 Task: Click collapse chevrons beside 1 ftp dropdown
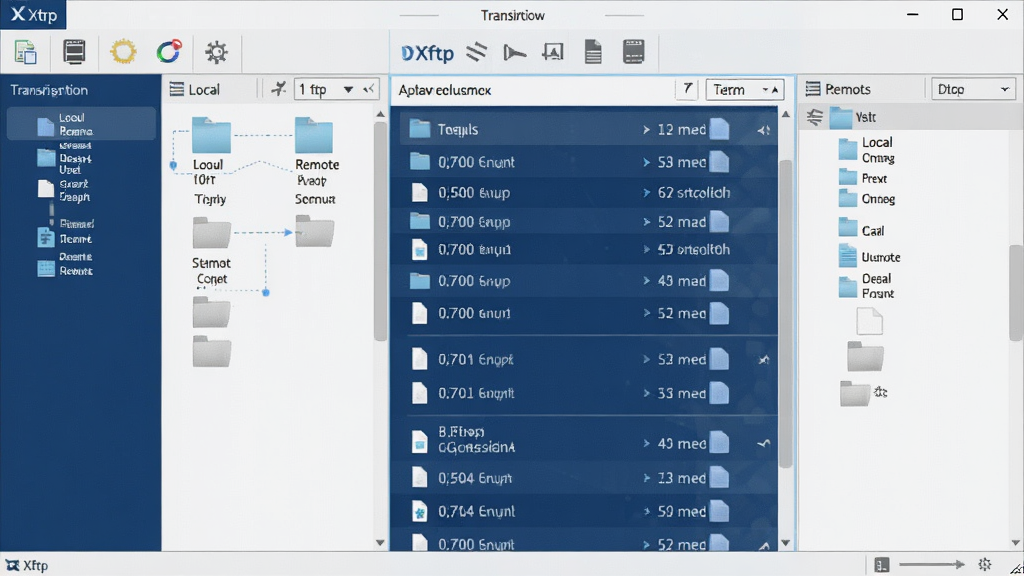[369, 89]
